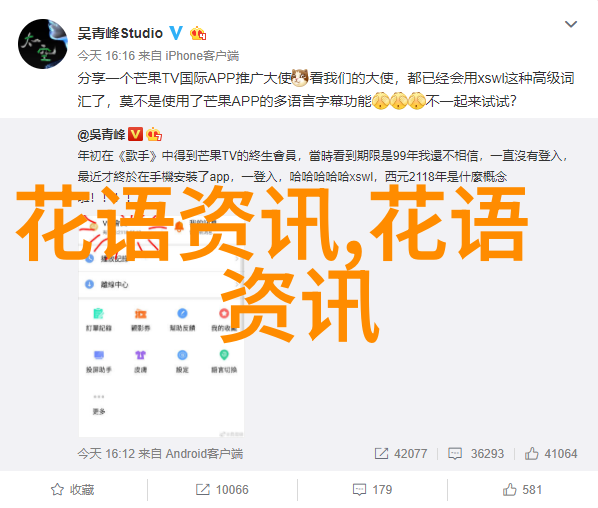Add this post to favorites 收藏
The image size is (598, 508).
[x=72, y=489]
